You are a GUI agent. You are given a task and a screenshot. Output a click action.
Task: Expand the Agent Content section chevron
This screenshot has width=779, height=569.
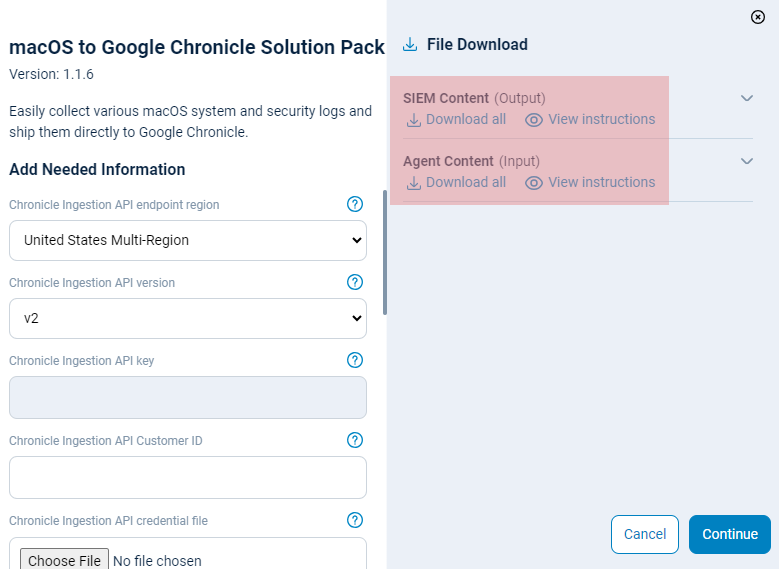pyautogui.click(x=746, y=161)
